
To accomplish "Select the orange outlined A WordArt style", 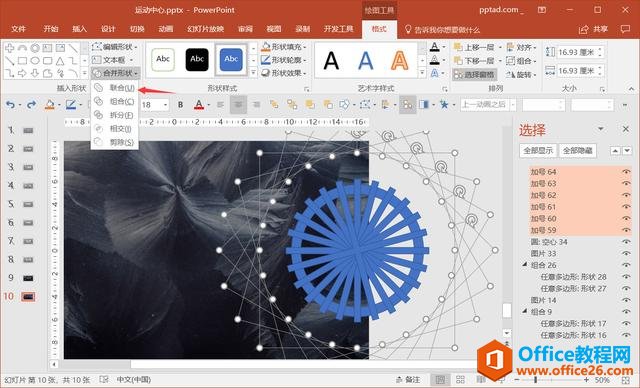I will (400, 61).
